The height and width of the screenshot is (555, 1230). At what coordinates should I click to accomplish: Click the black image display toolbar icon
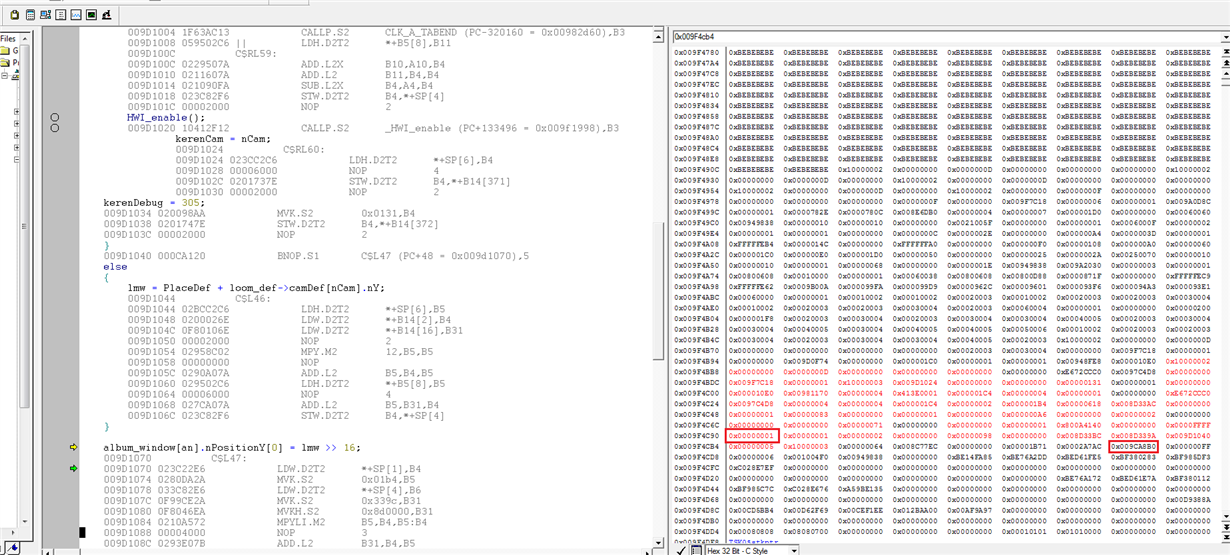pos(91,15)
